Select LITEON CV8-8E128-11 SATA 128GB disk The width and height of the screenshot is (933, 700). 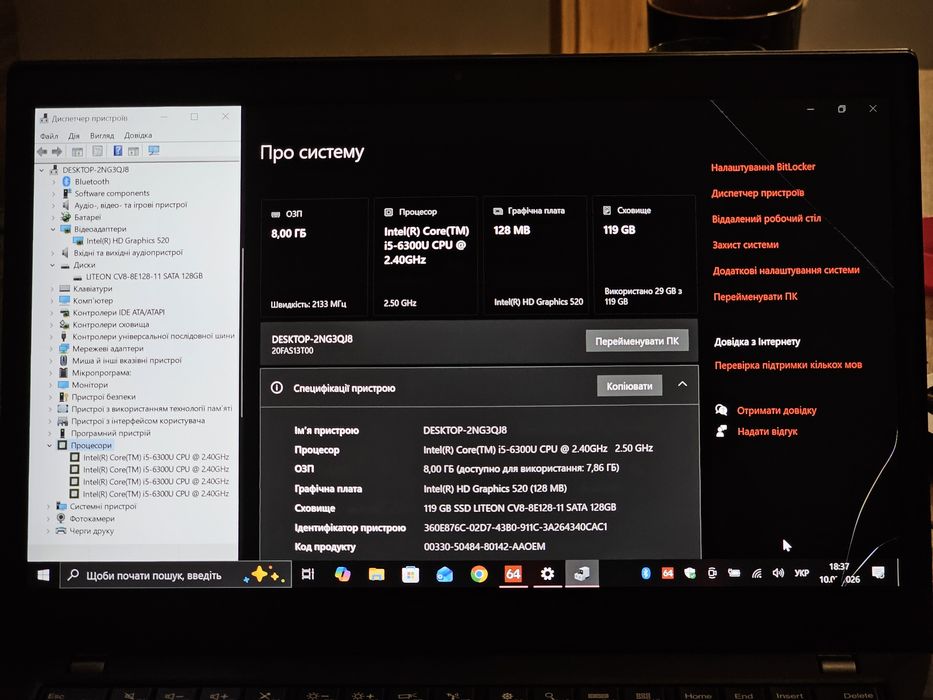(x=144, y=276)
